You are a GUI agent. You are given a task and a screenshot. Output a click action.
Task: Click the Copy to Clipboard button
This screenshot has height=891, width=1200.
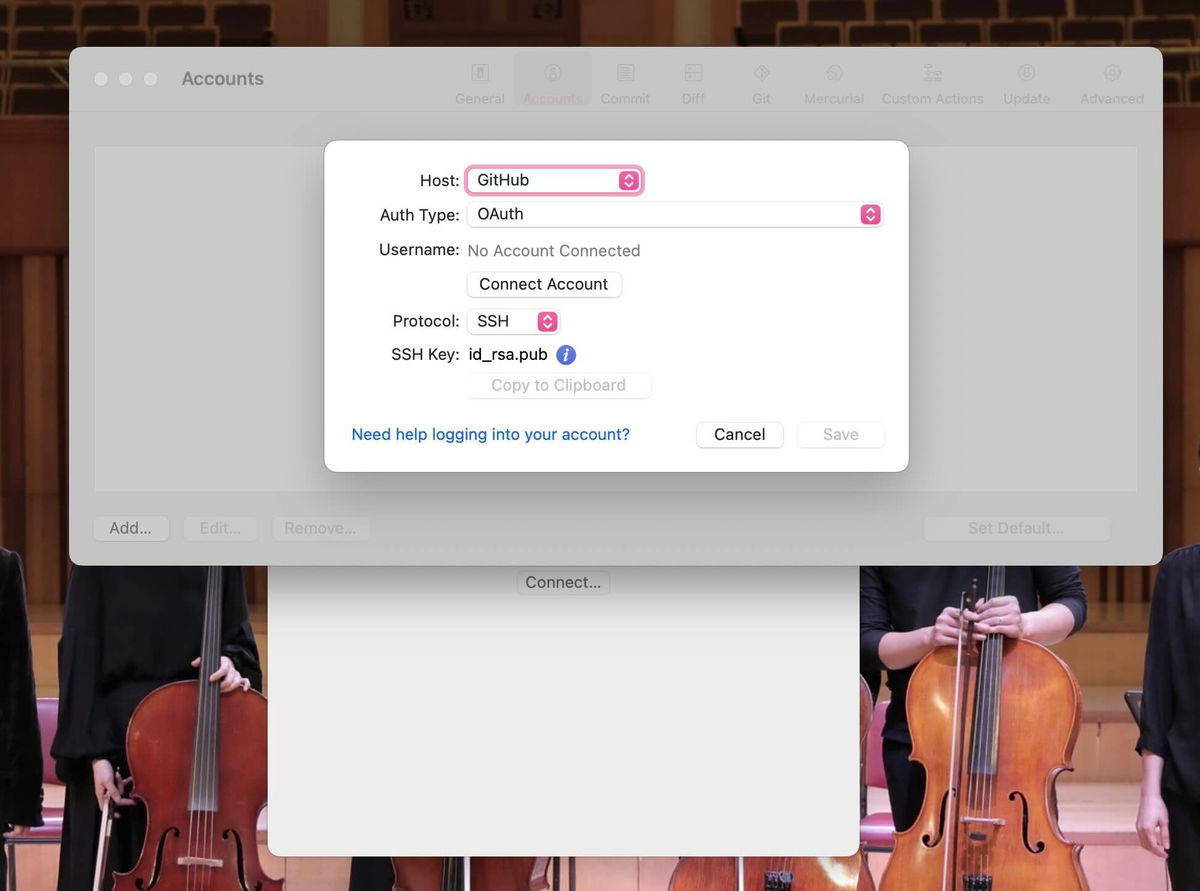click(x=559, y=385)
